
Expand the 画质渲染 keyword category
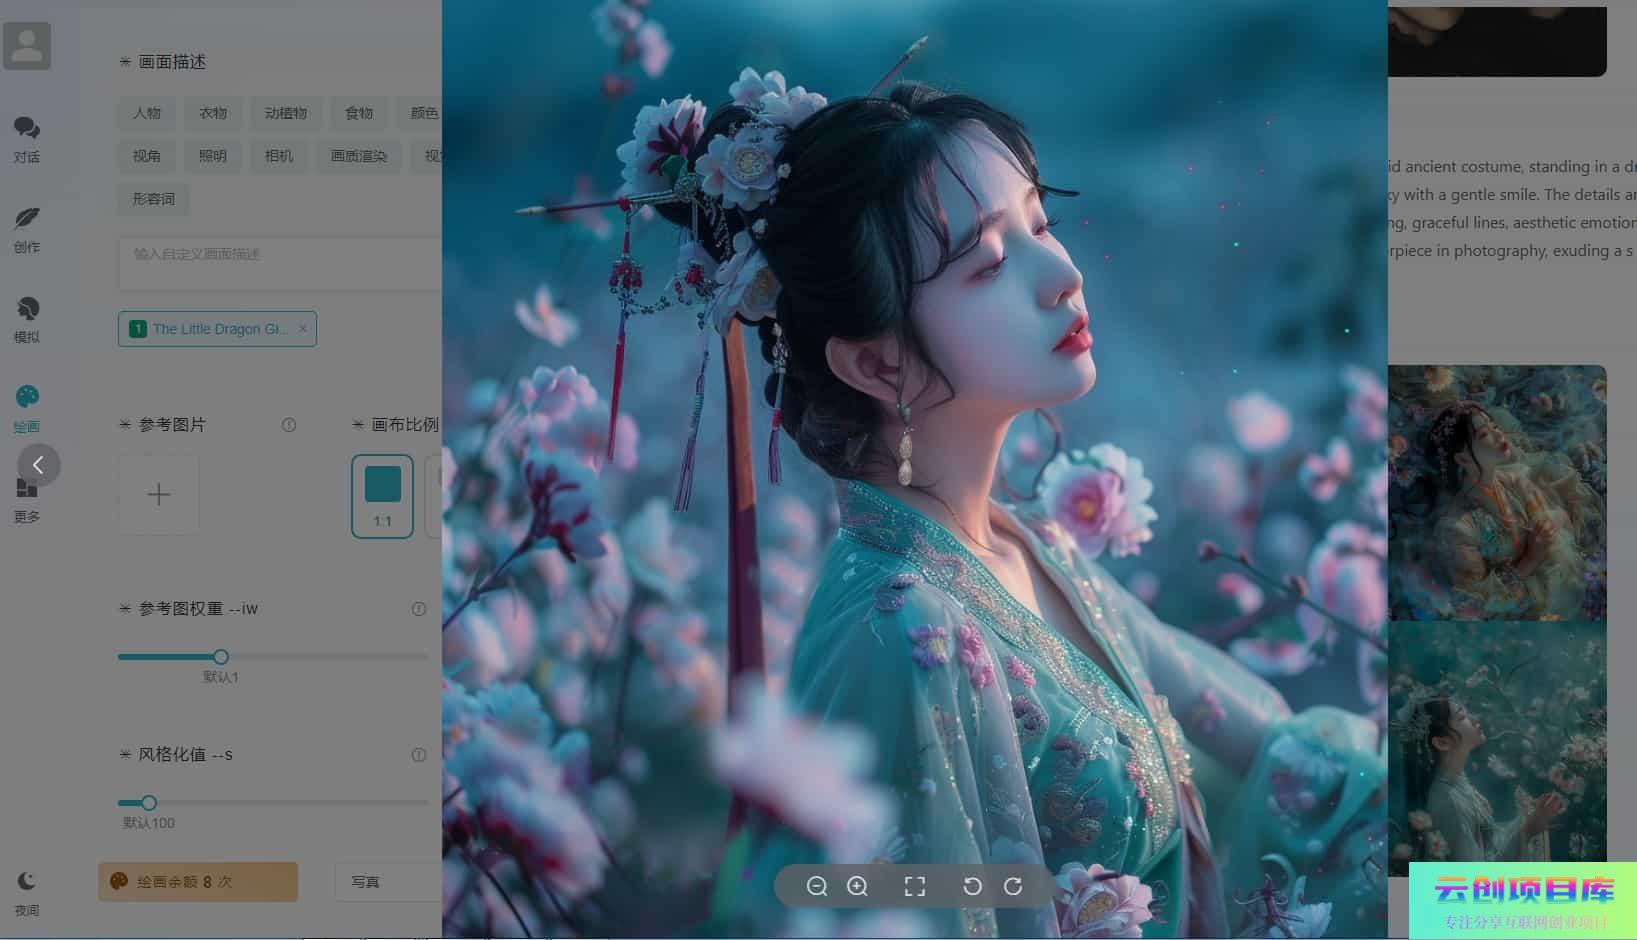click(x=359, y=156)
